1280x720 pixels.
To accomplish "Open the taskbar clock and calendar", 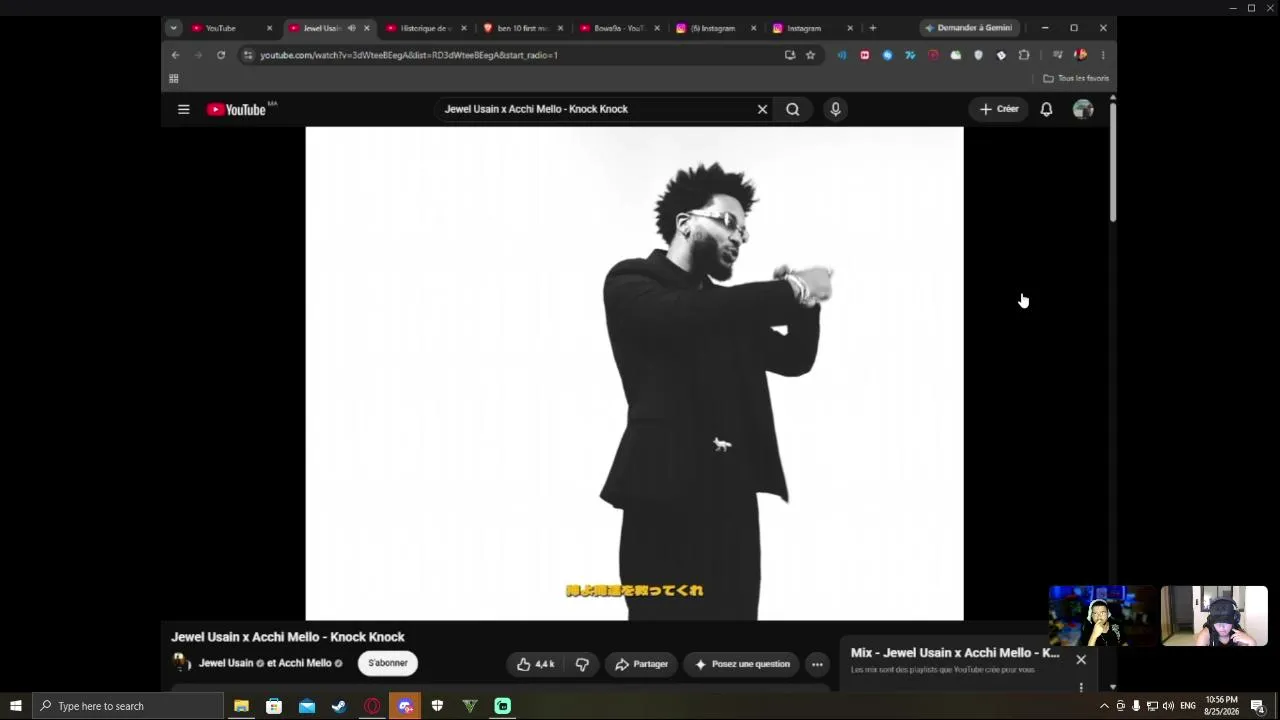I will [1222, 706].
